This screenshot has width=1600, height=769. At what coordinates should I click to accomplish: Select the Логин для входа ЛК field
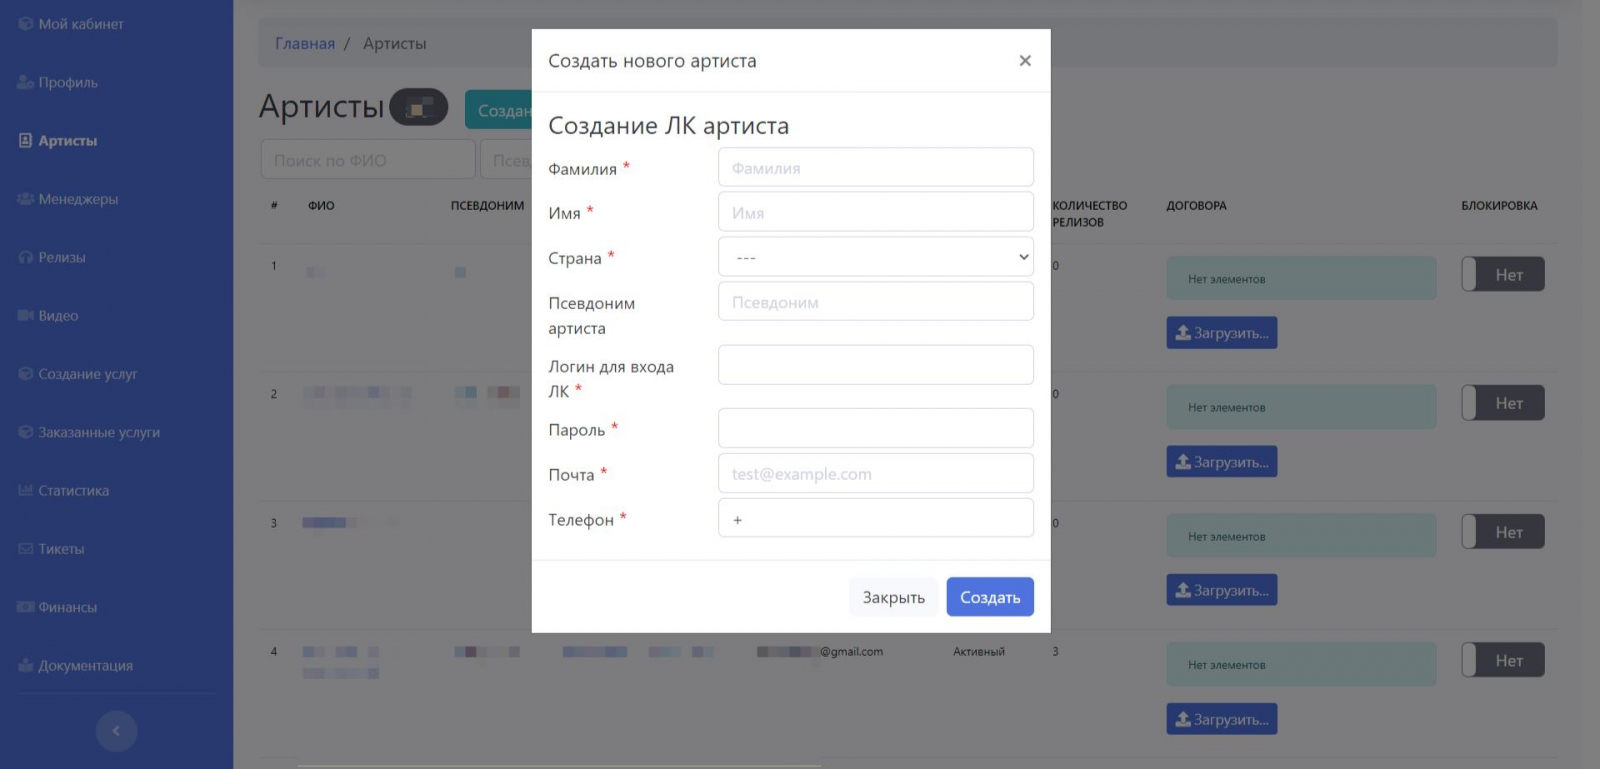(876, 365)
